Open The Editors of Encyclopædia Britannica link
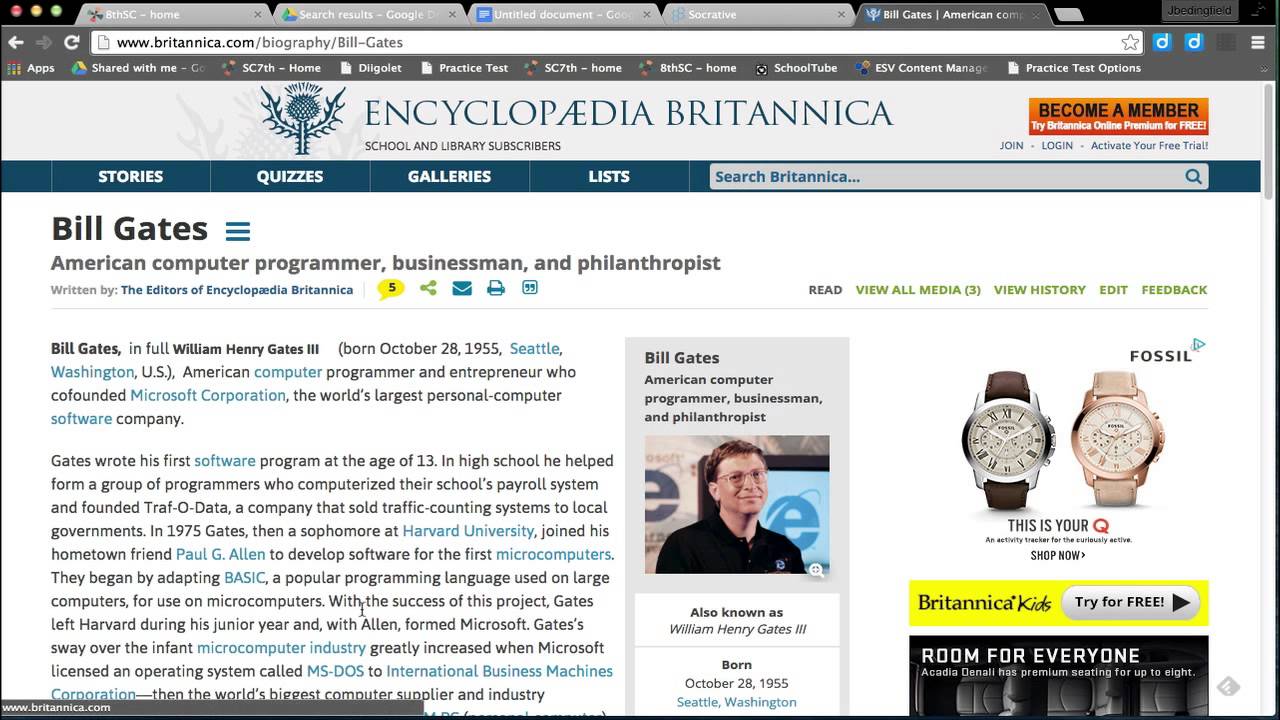This screenshot has height=720, width=1280. point(237,290)
